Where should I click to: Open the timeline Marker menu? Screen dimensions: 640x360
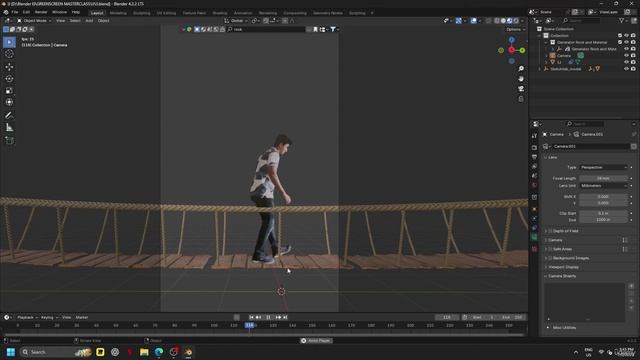click(82, 317)
